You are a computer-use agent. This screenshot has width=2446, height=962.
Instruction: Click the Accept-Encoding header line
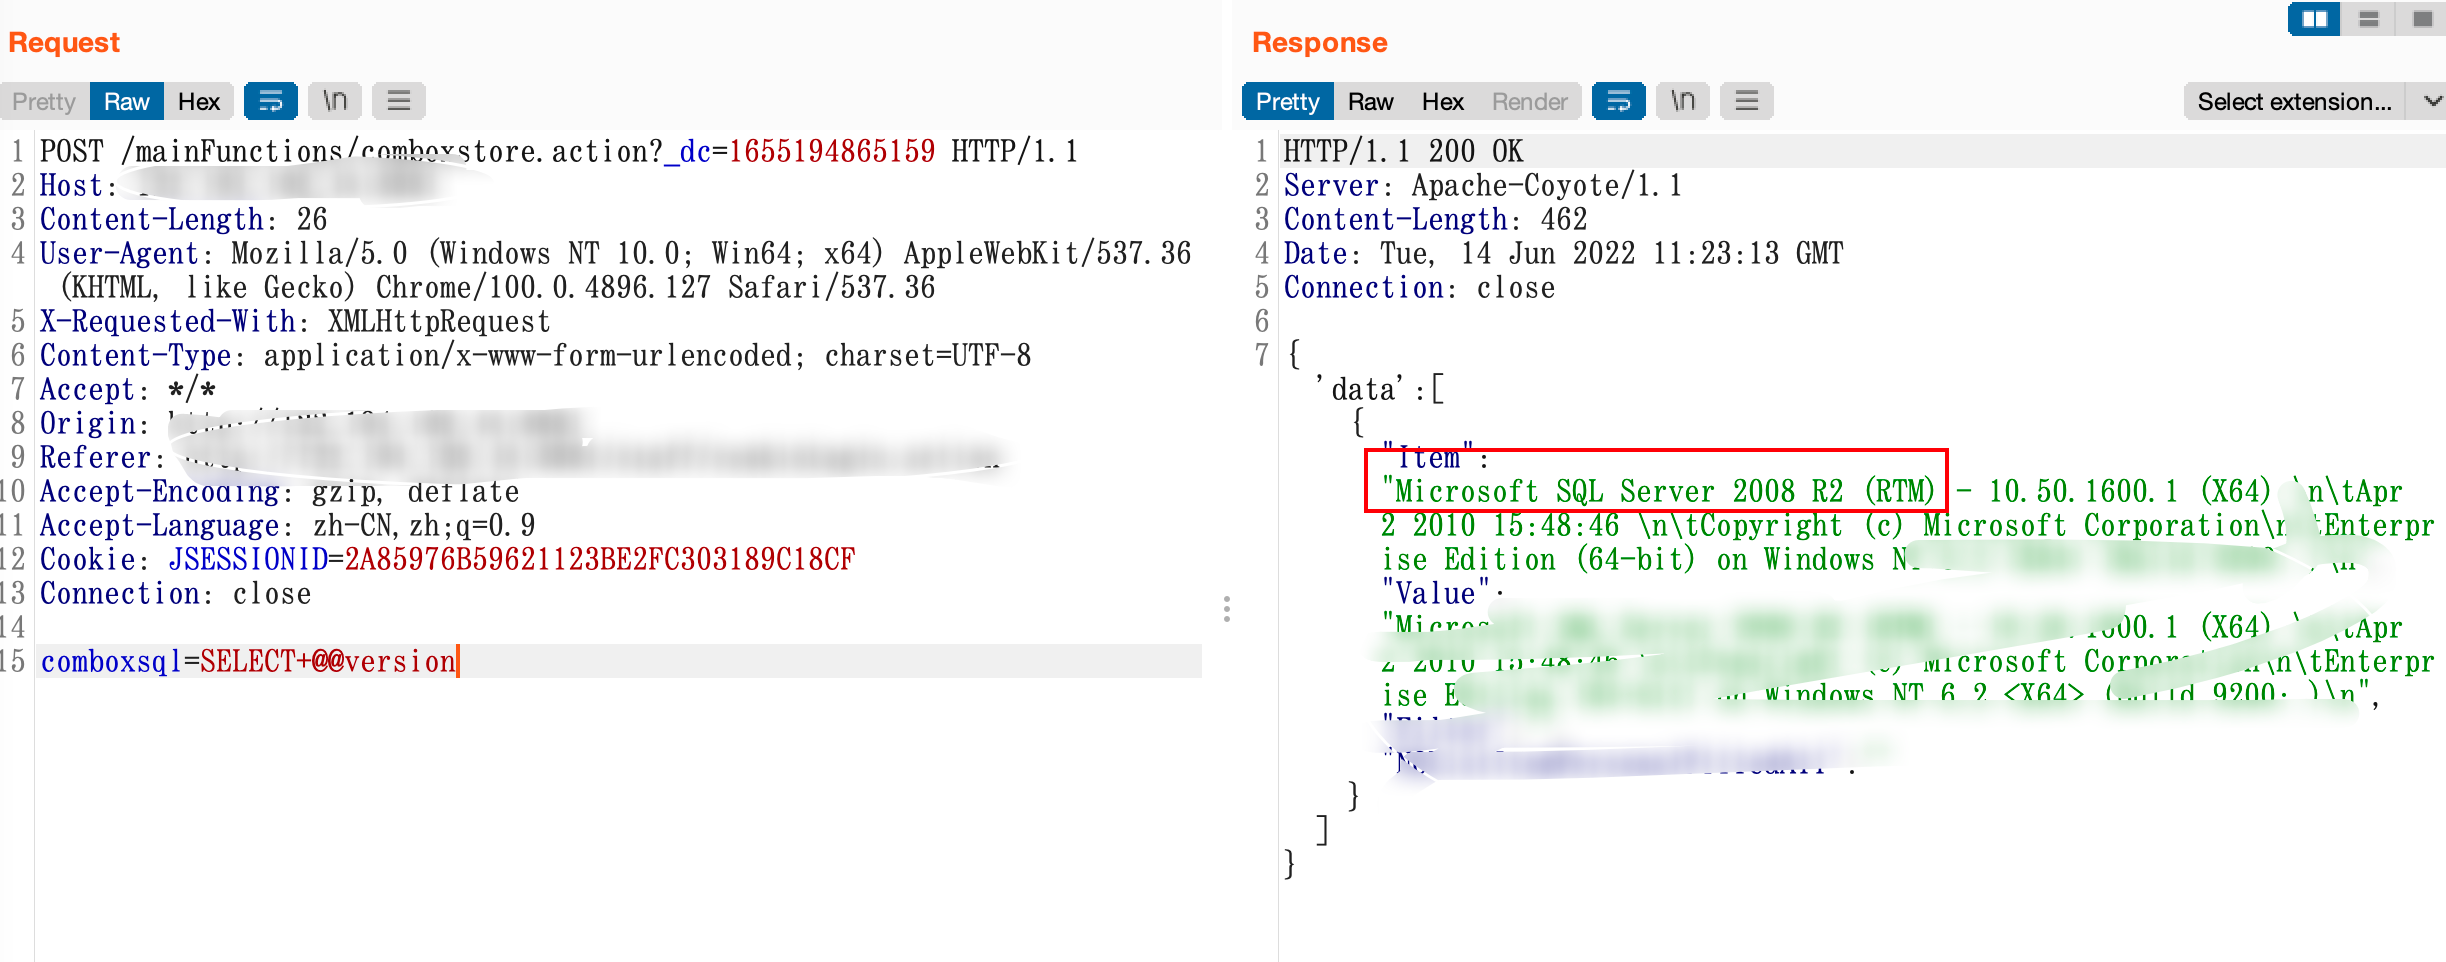coord(279,491)
